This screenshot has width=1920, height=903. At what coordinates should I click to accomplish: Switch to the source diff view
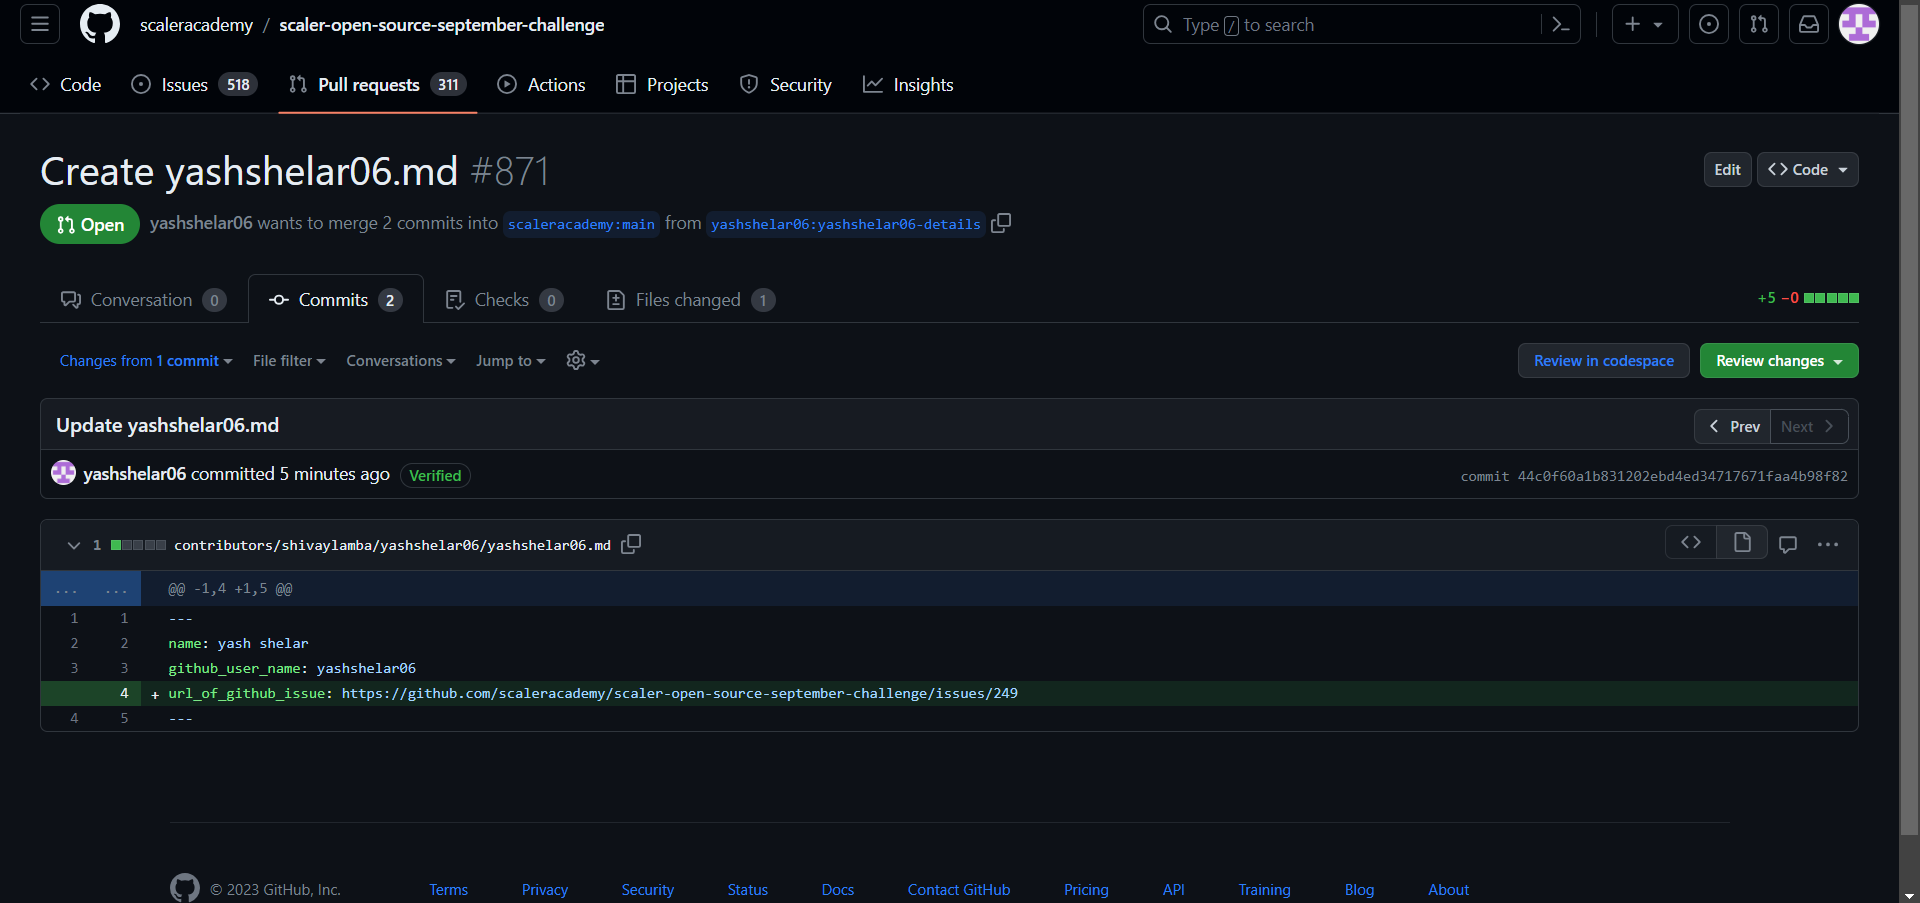1691,543
